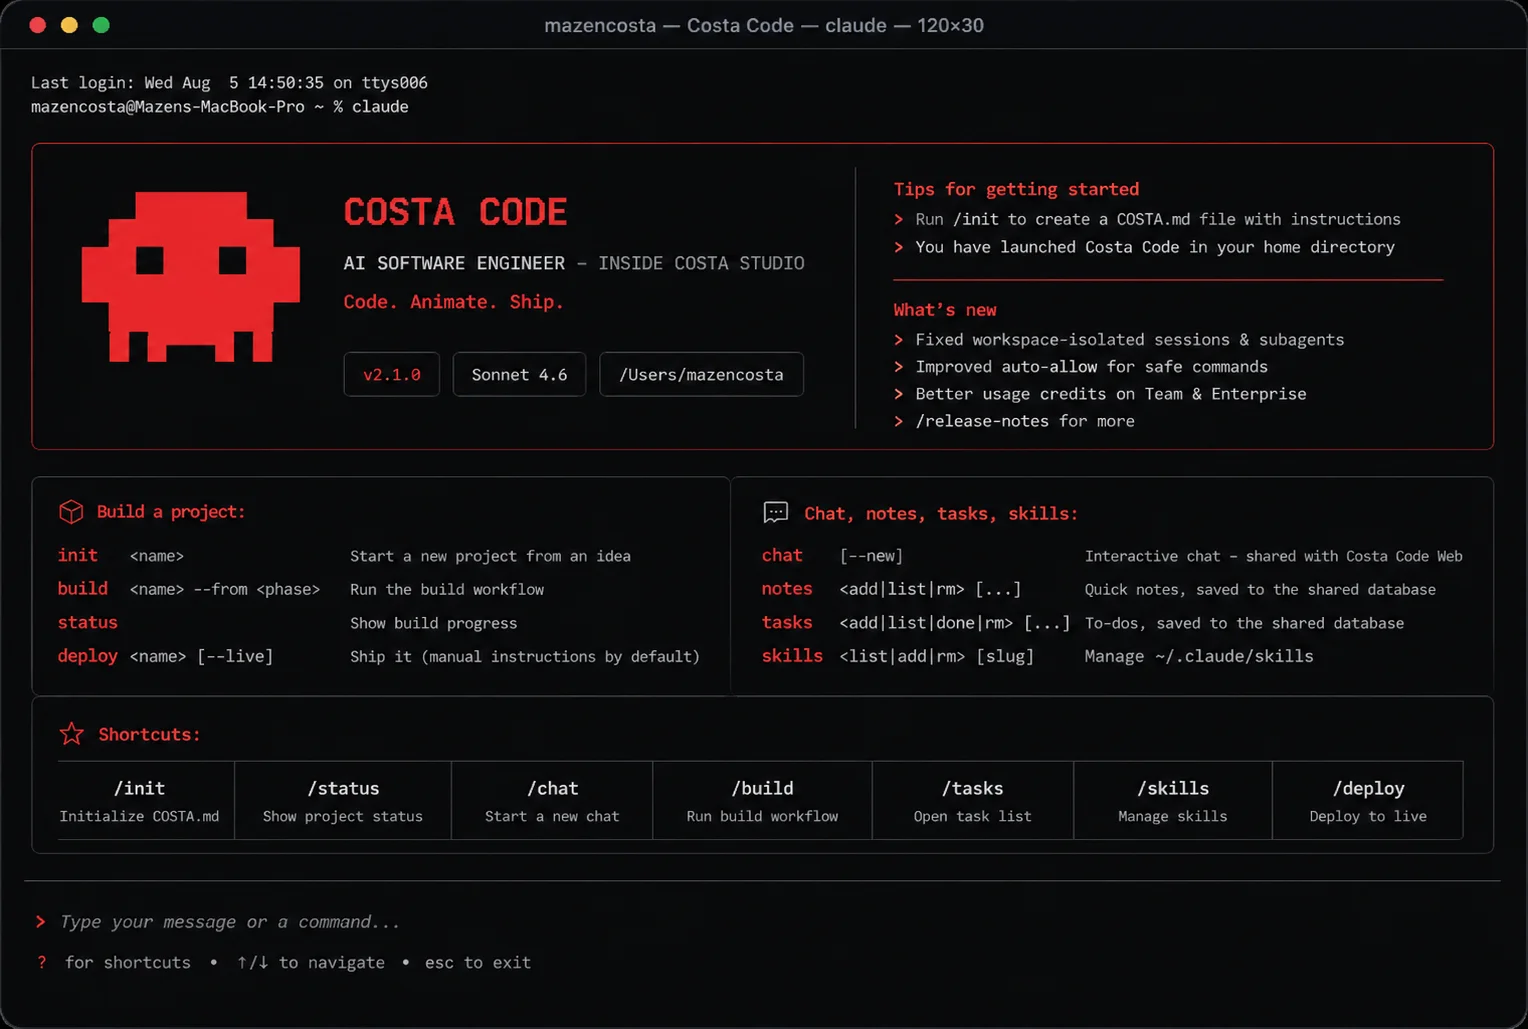Screen dimensions: 1528x1029
Task: Click the red pixel-art mascot logo
Action: pos(190,277)
